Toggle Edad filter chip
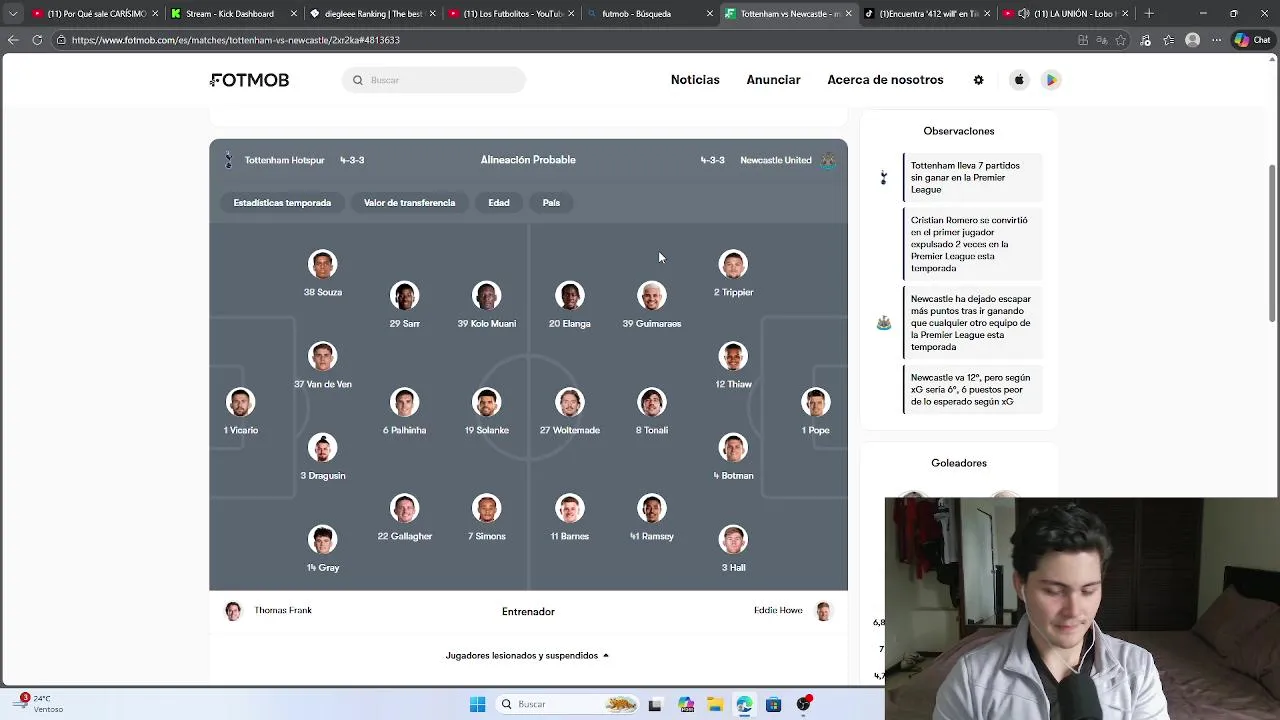The image size is (1280, 720). pos(499,203)
